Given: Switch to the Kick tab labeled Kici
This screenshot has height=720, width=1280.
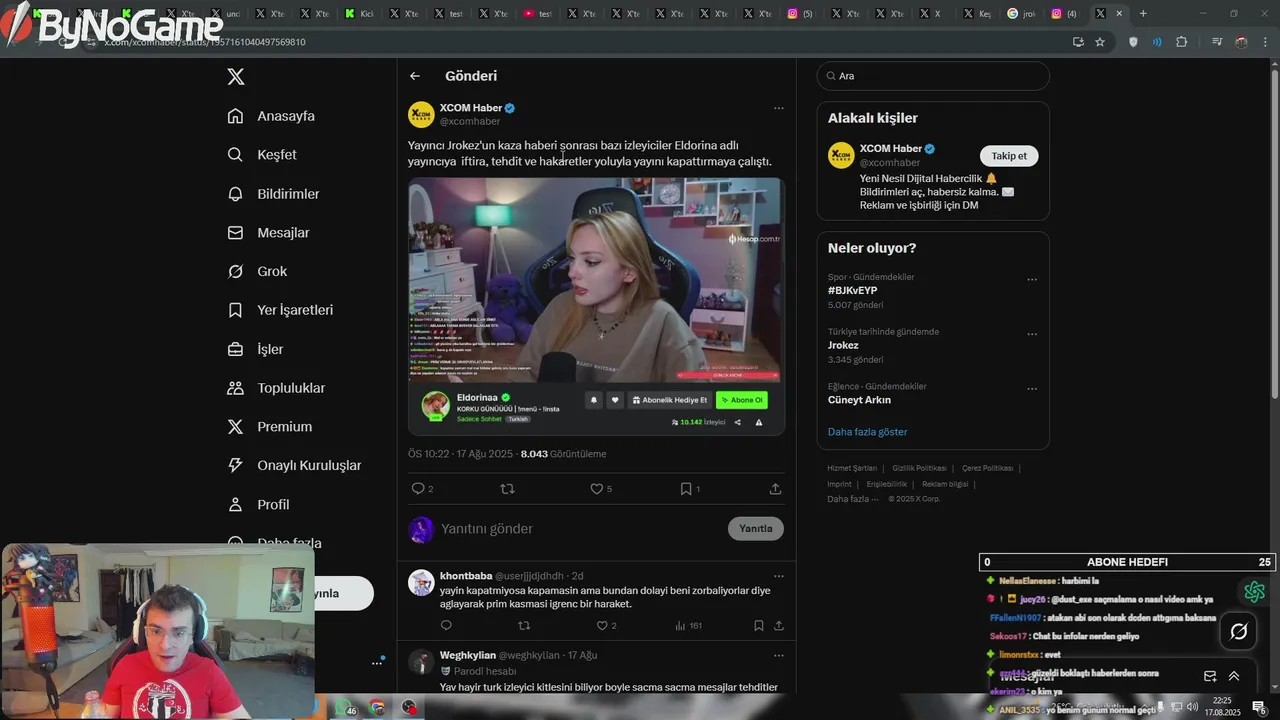Looking at the screenshot, I should [359, 14].
